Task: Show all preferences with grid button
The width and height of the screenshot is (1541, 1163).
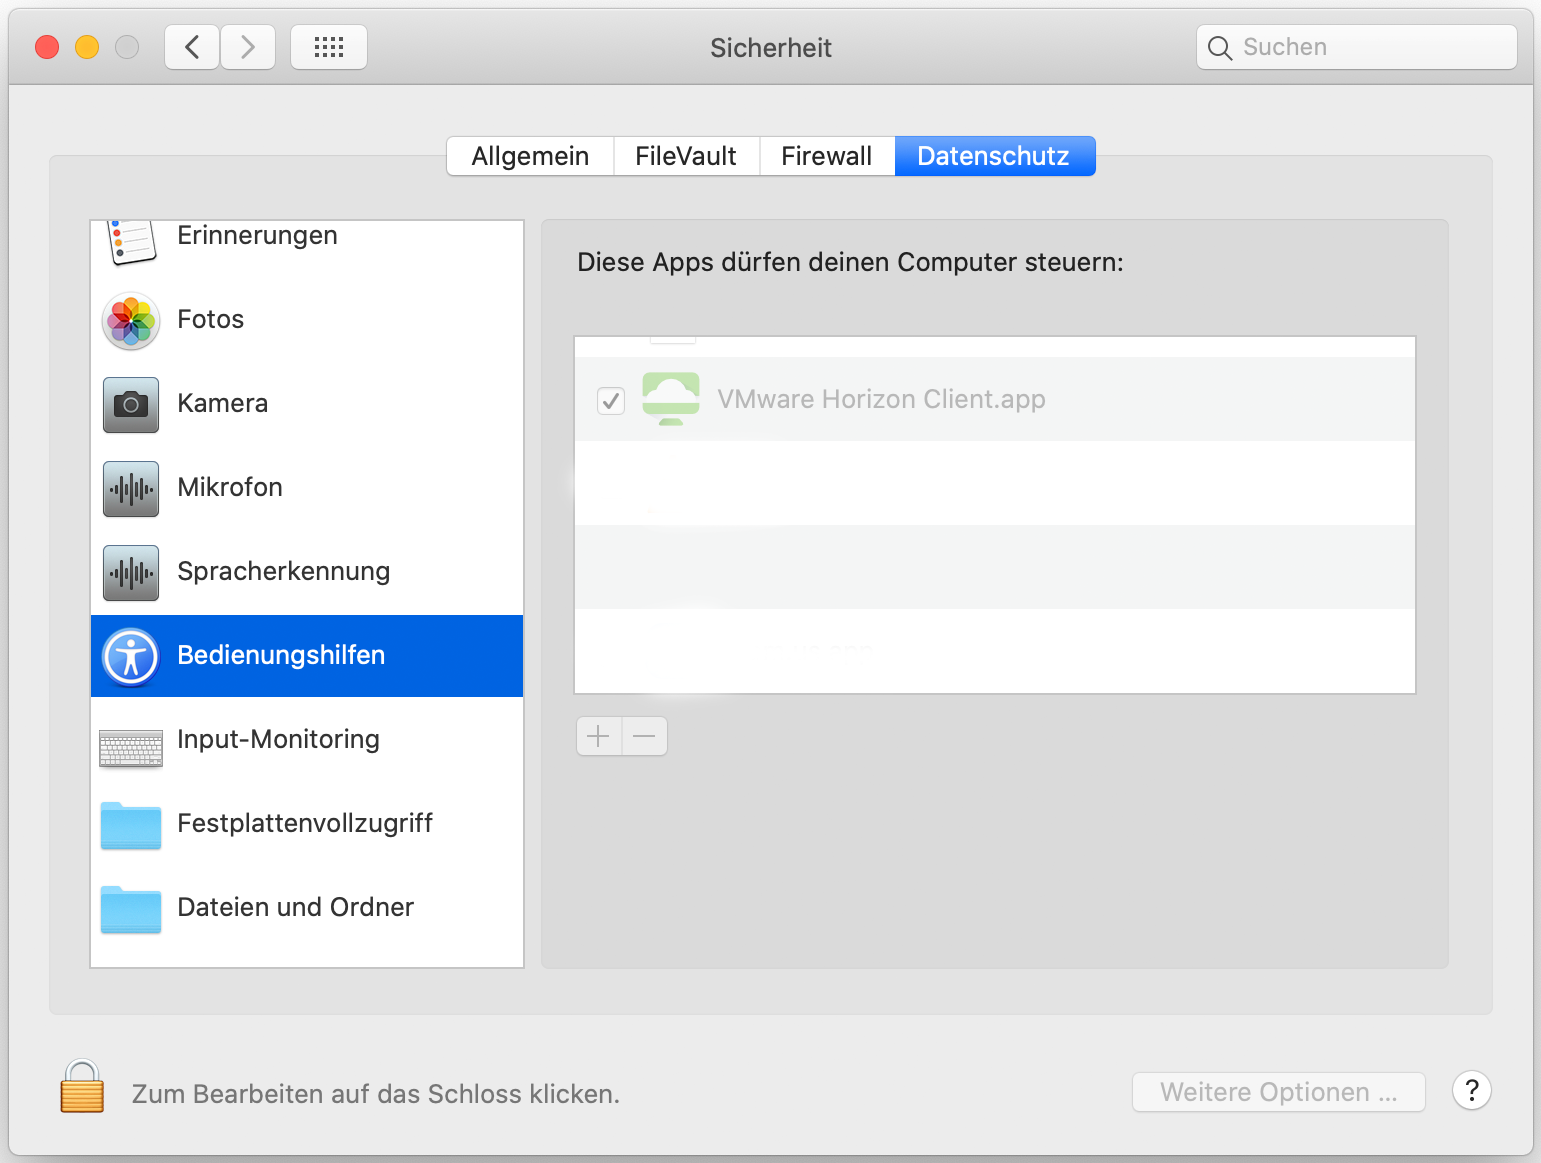Action: coord(329,47)
